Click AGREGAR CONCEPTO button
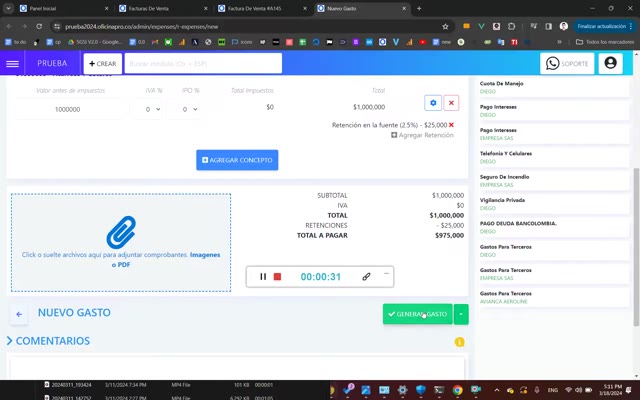 (x=237, y=160)
